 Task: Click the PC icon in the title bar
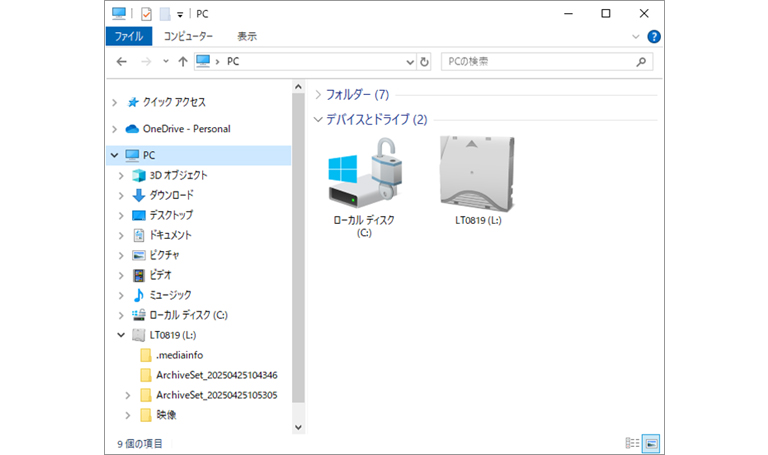119,14
